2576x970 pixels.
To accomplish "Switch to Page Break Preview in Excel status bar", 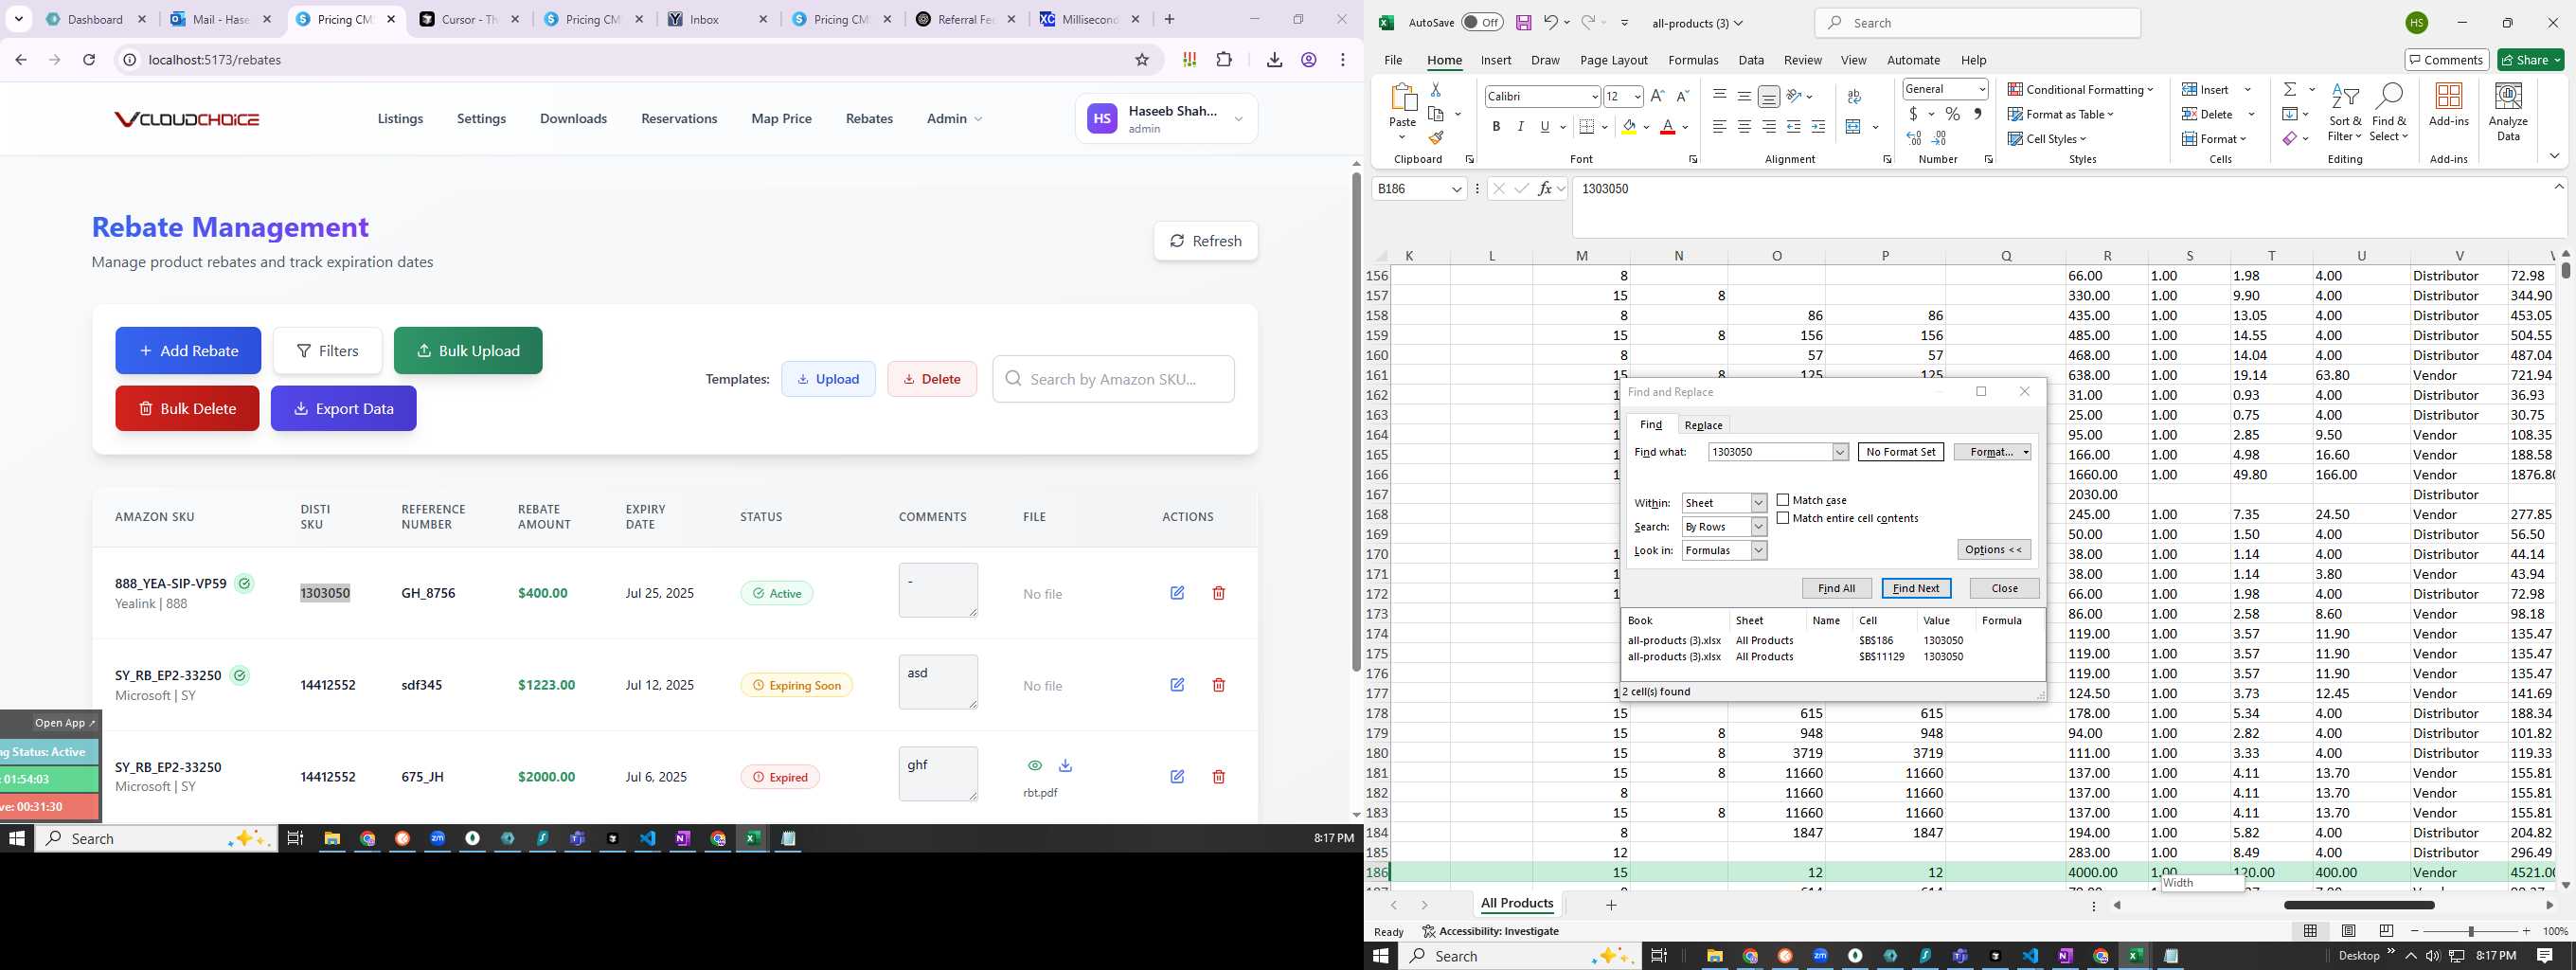I will 2386,931.
